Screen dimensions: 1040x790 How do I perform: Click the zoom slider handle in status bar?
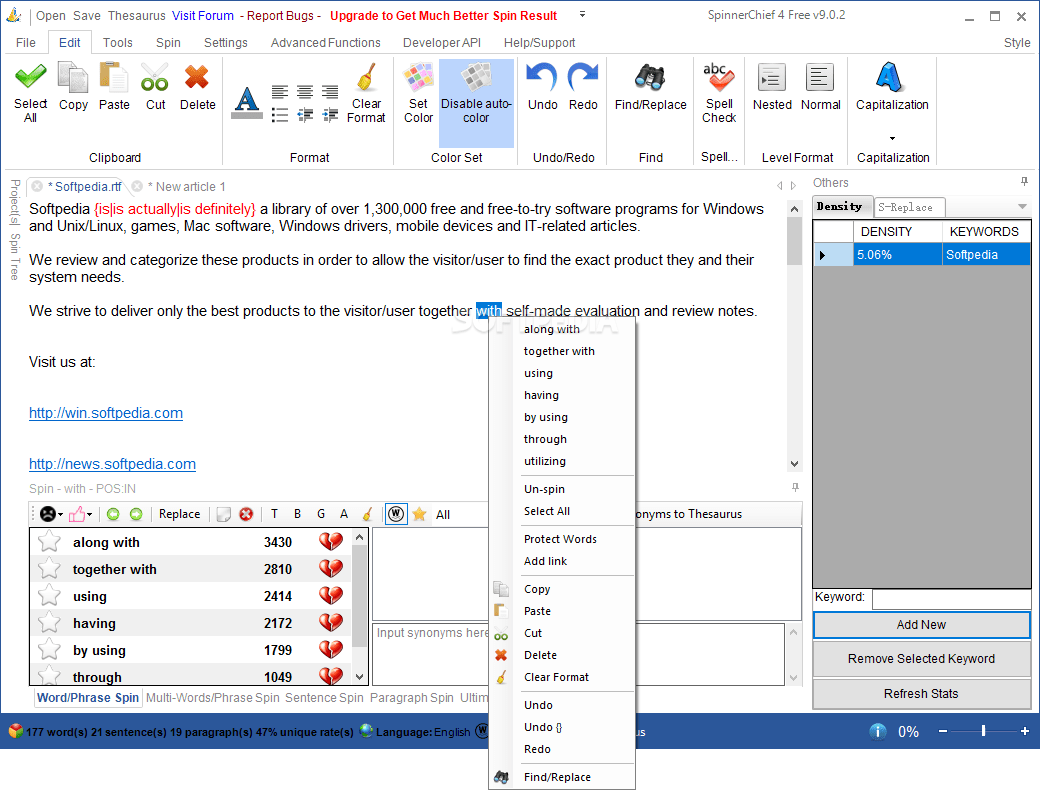[x=983, y=731]
